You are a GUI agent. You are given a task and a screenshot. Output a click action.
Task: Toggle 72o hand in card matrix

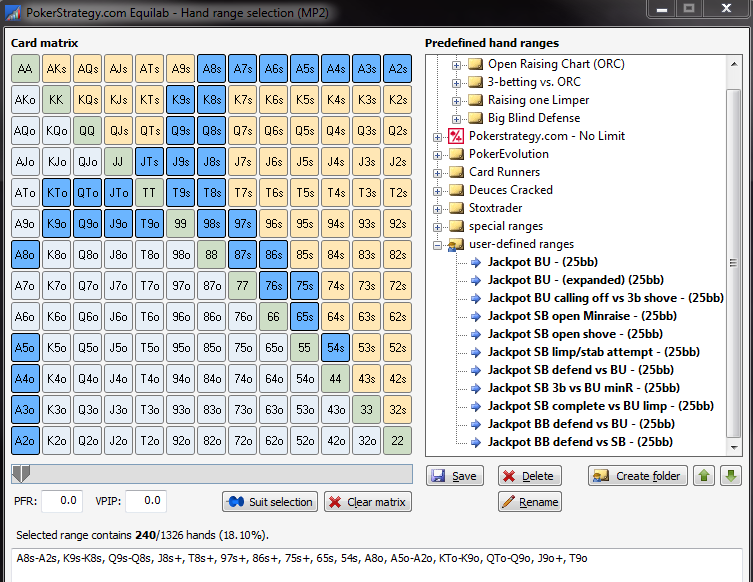tap(243, 441)
